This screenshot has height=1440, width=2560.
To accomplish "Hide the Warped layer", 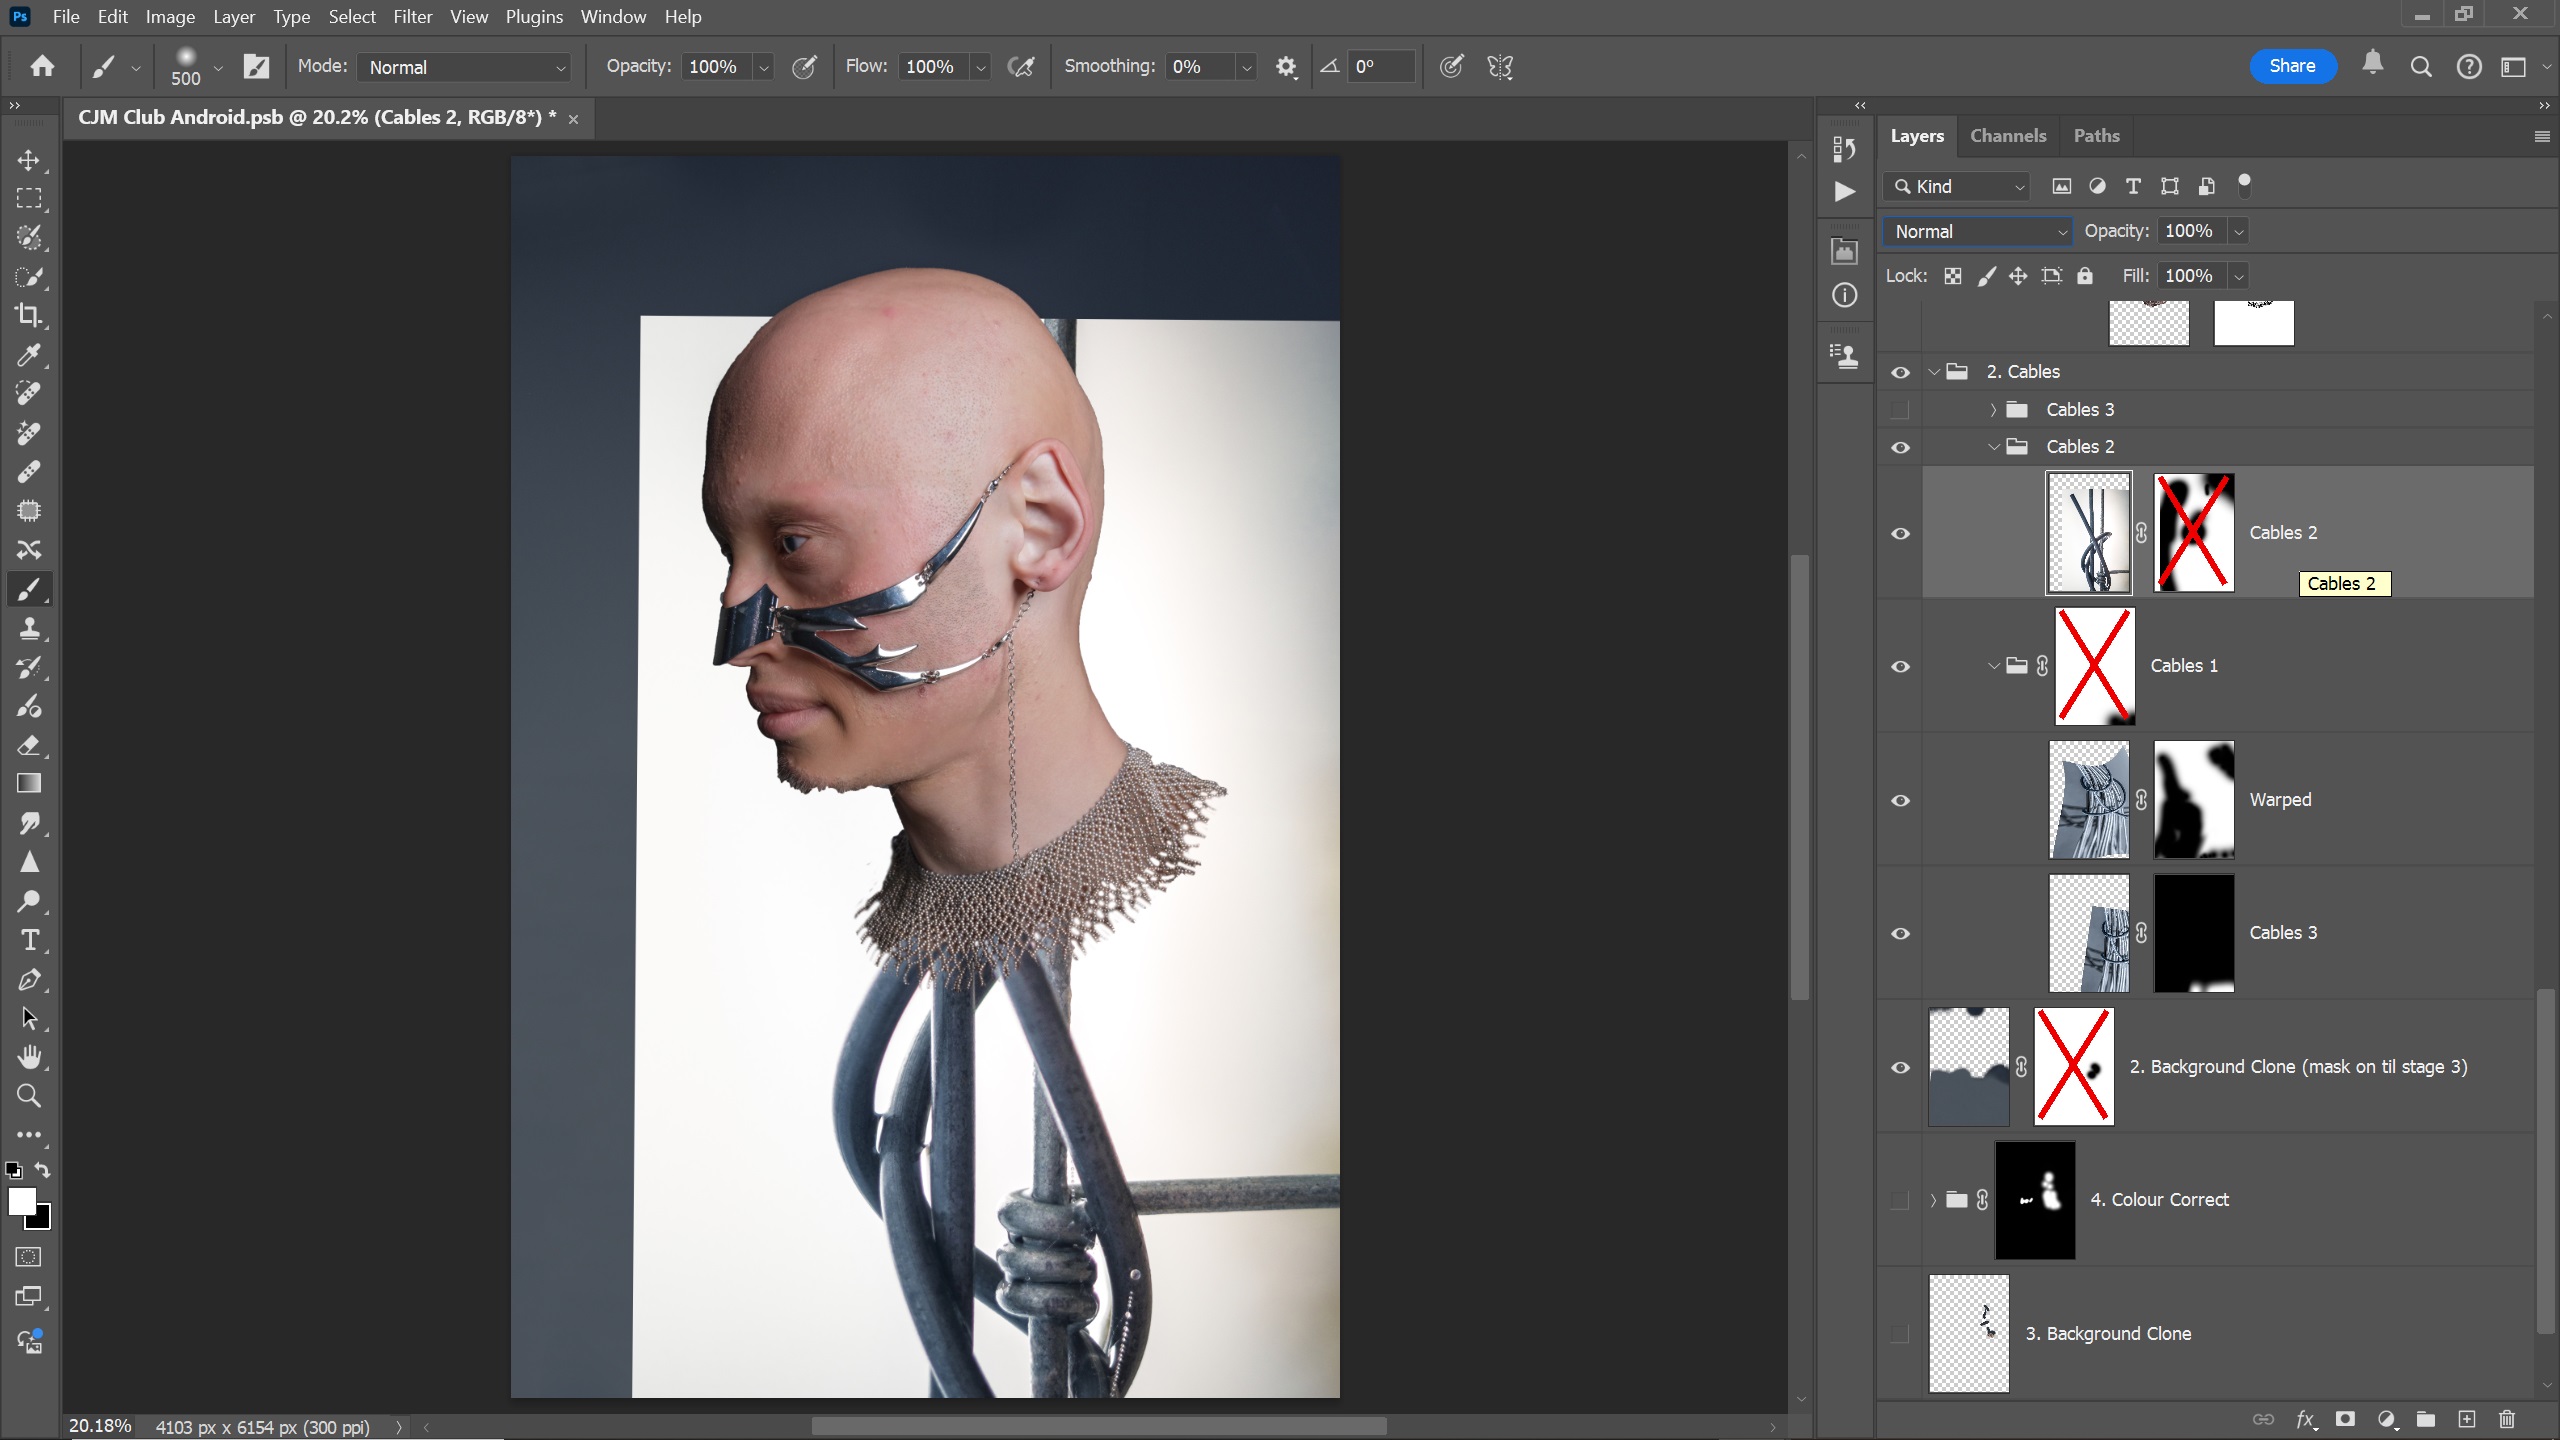I will pyautogui.click(x=1900, y=800).
